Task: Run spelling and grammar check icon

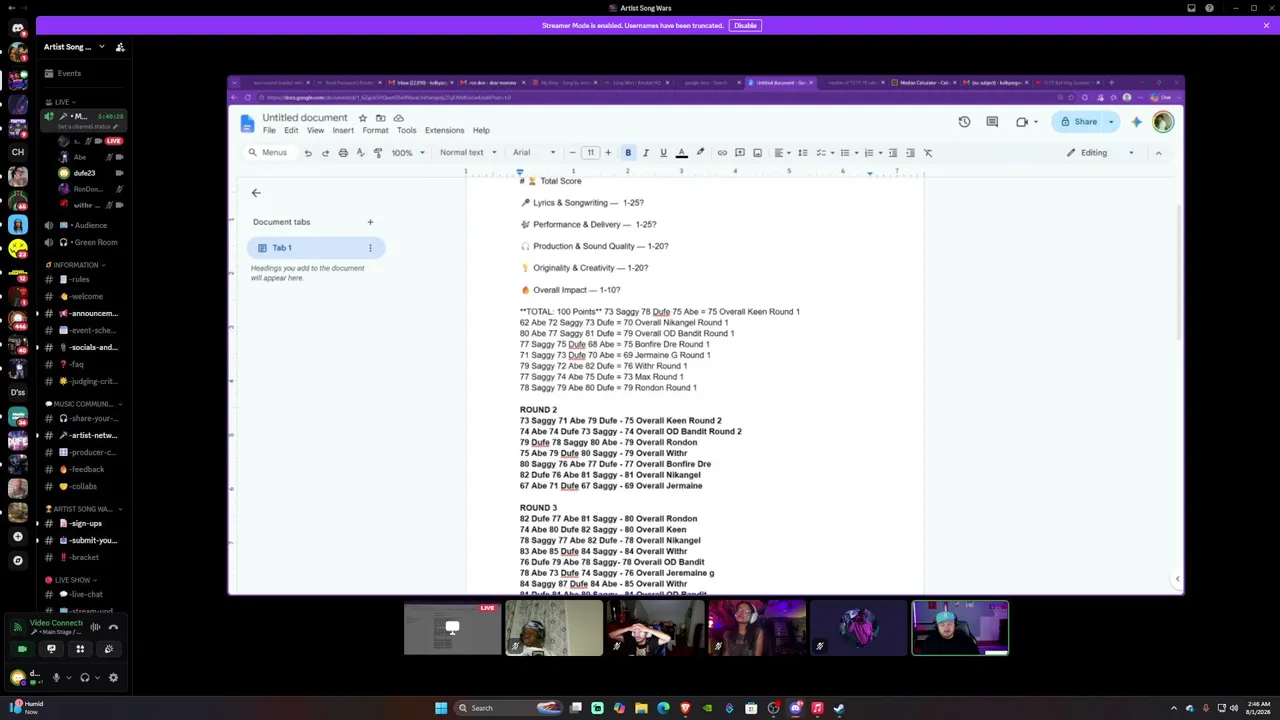Action: [x=360, y=153]
